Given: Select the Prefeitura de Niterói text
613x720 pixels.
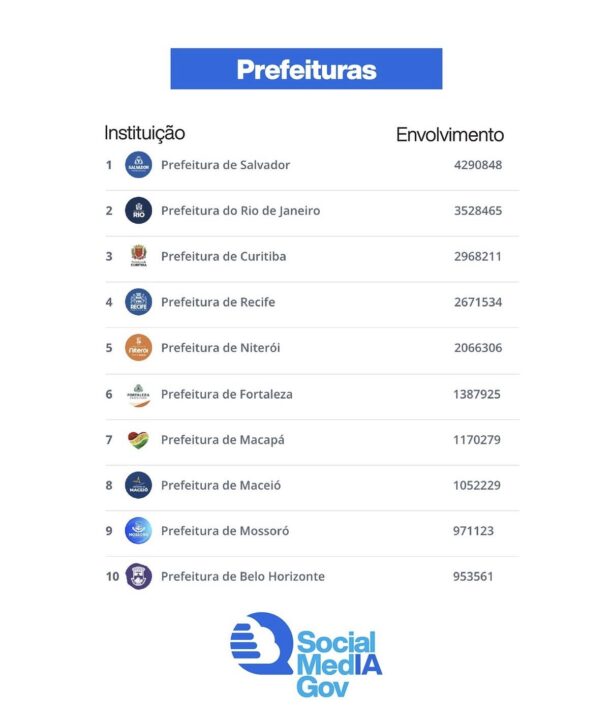Looking at the screenshot, I should point(220,348).
